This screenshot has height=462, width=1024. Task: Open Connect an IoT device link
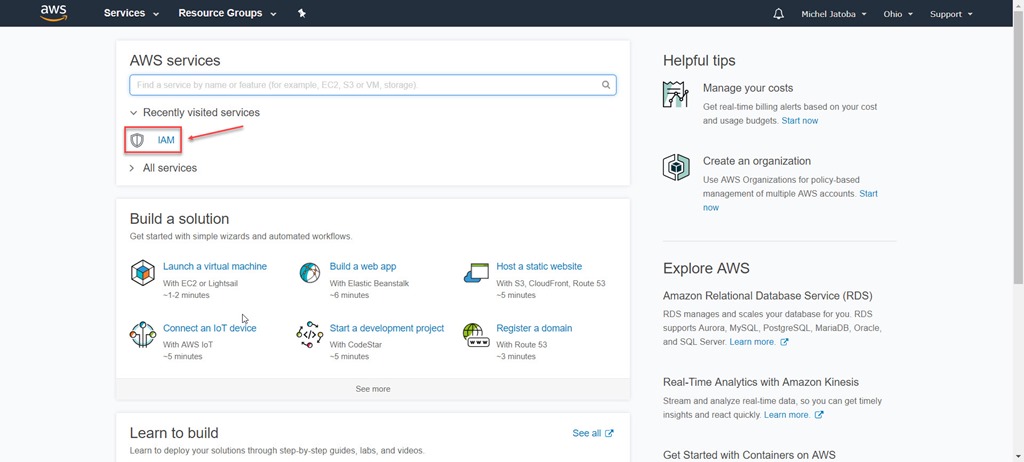pos(210,328)
